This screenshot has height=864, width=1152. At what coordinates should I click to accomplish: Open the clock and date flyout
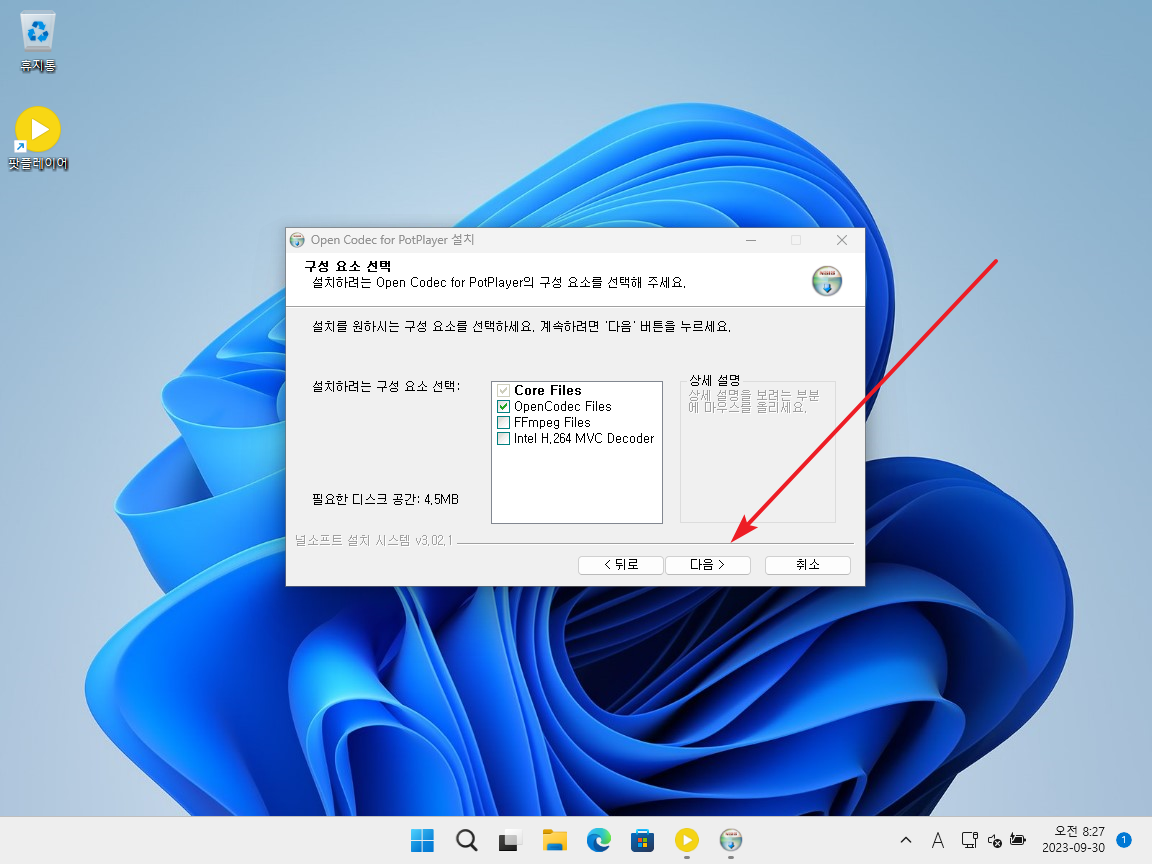[1073, 839]
